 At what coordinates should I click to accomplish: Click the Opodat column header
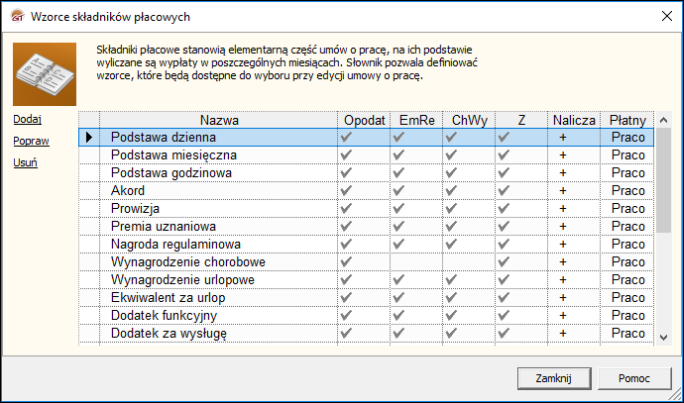[364, 119]
